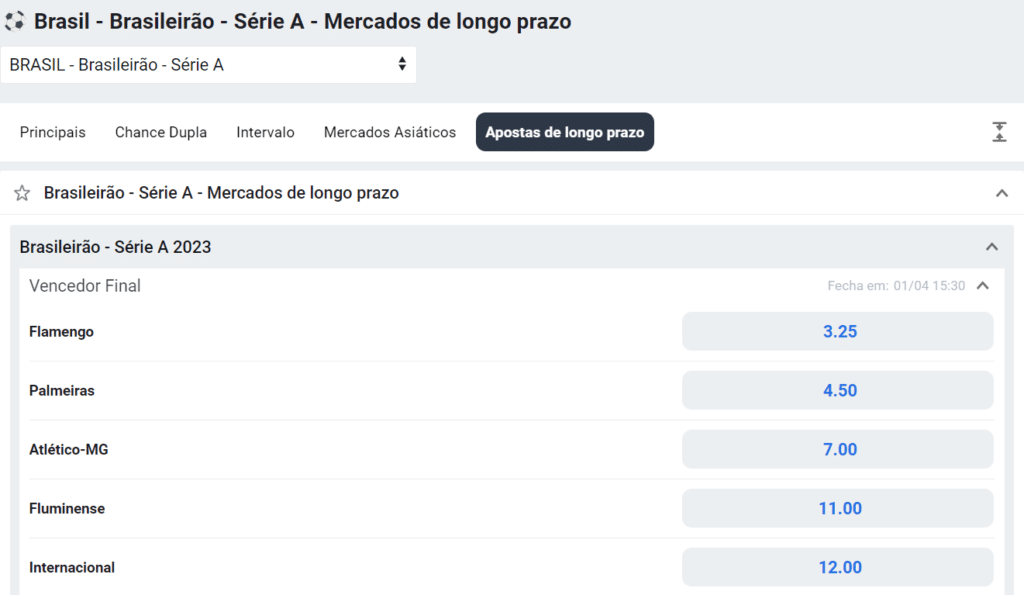Viewport: 1024px width, 595px height.
Task: Pick Palmeiras odds 4.50
Action: (838, 391)
